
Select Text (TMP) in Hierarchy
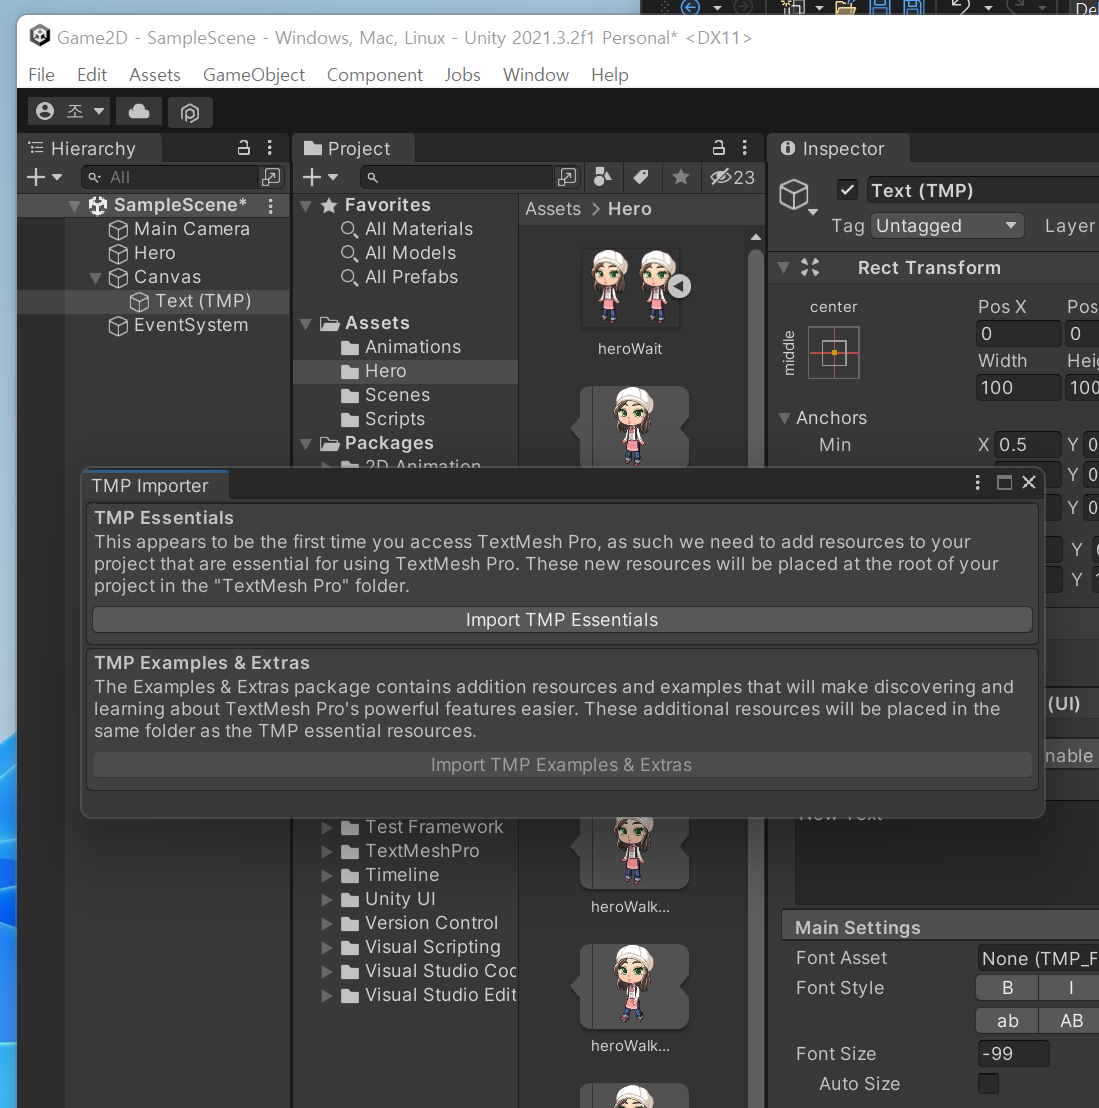click(203, 301)
